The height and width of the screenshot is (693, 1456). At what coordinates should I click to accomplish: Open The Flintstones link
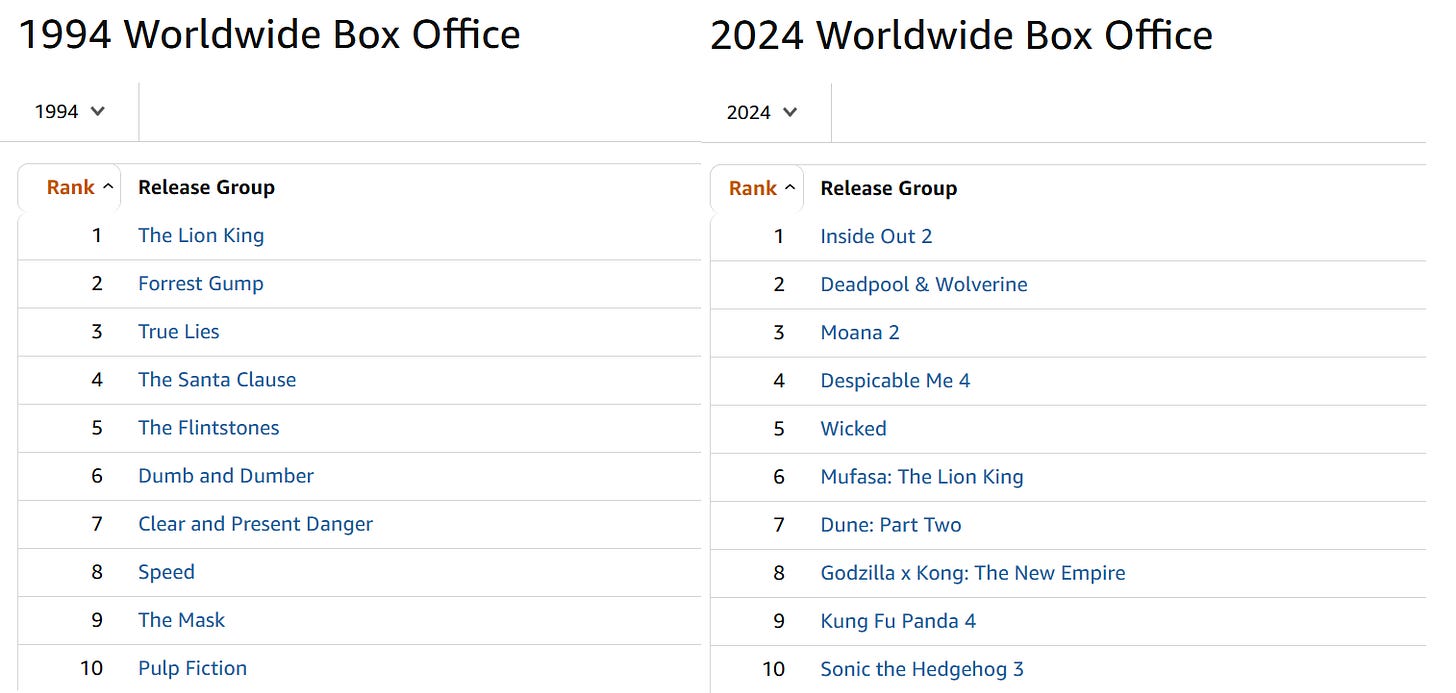[x=209, y=428]
